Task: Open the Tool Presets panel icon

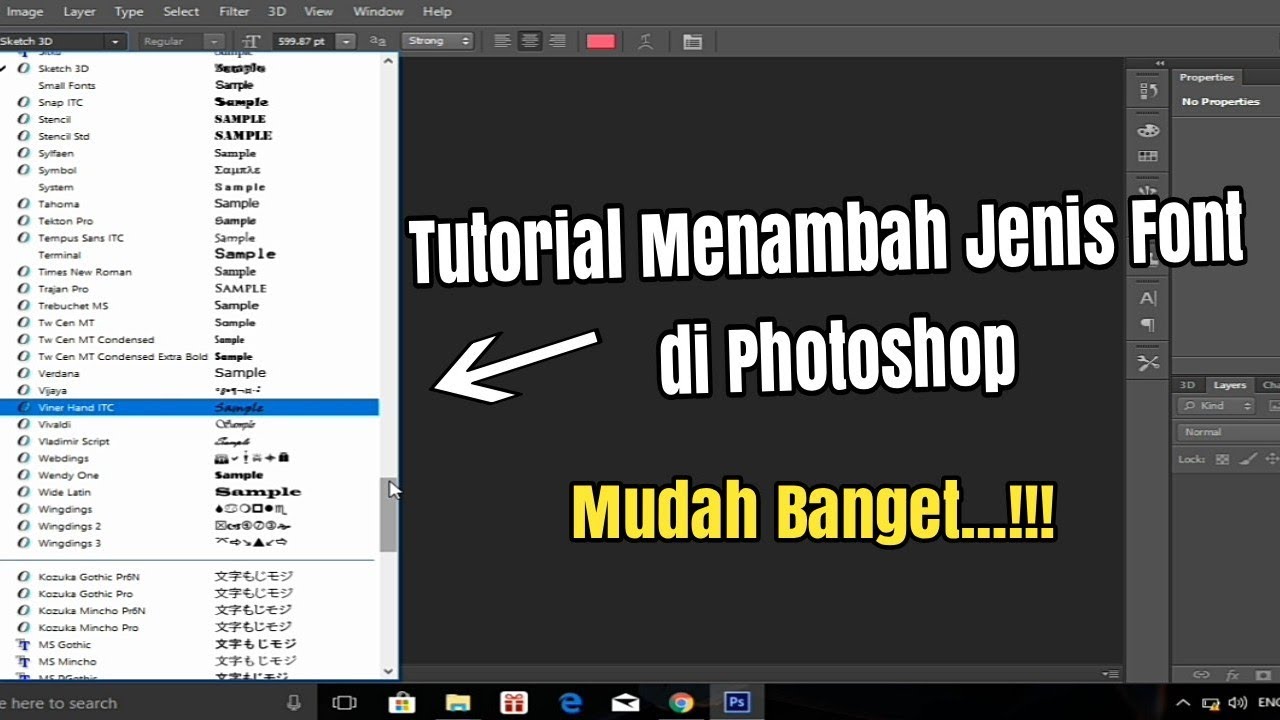Action: (x=1148, y=363)
